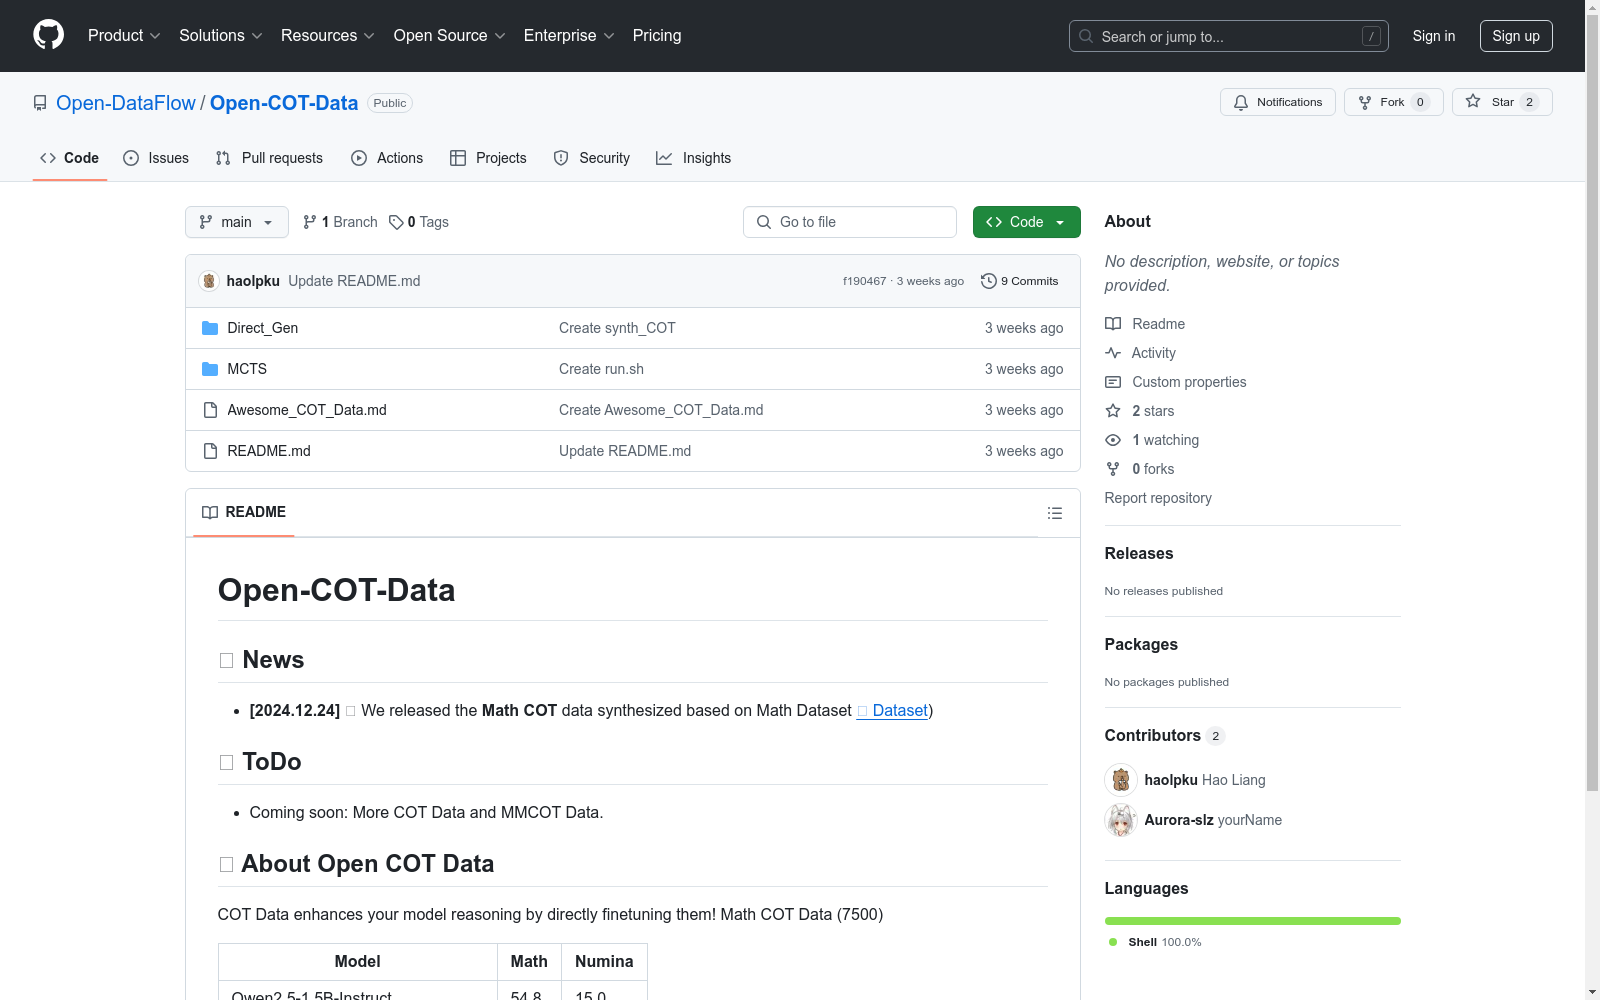Image resolution: width=1600 pixels, height=1000 pixels.
Task: Open the Activity link
Action: 1140,353
